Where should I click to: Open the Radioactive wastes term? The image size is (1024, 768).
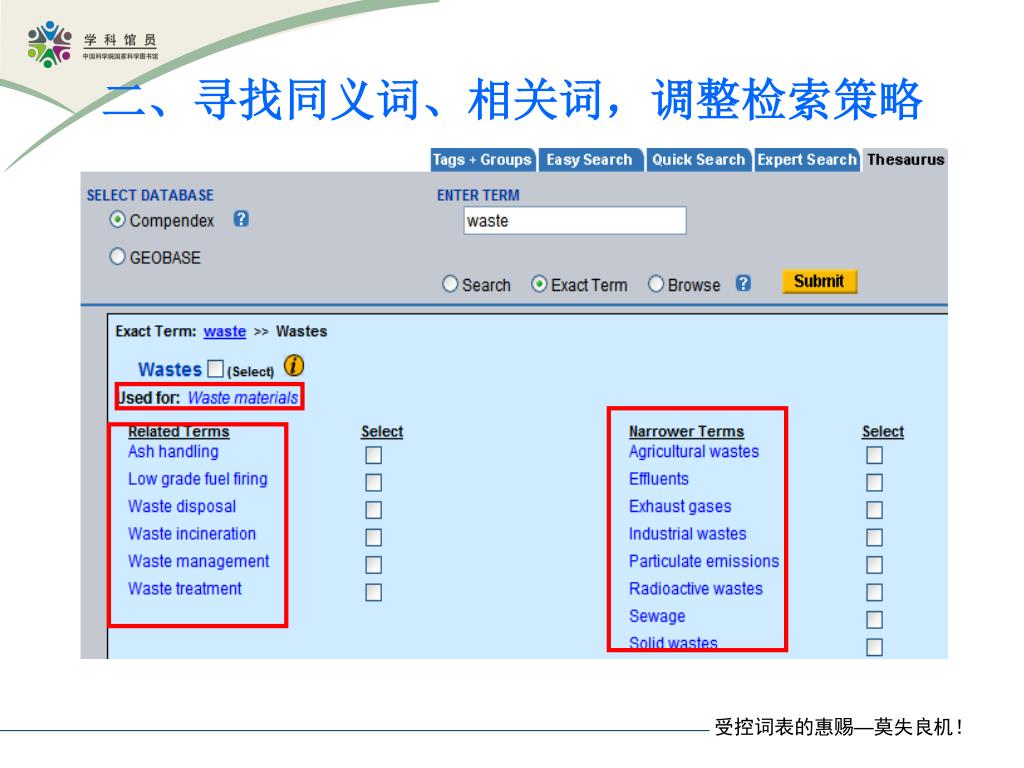pos(696,588)
